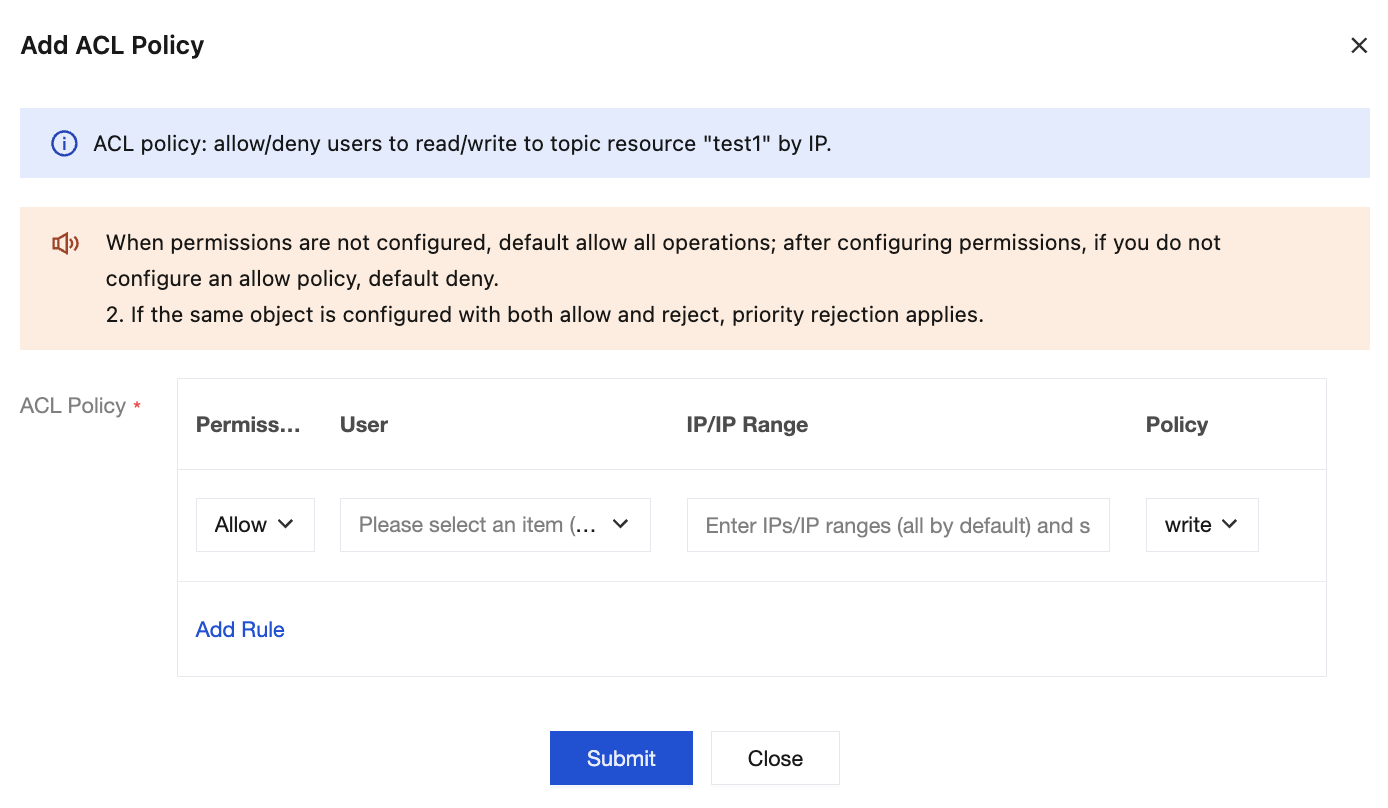Click the truncated Permiss... column header

click(248, 425)
